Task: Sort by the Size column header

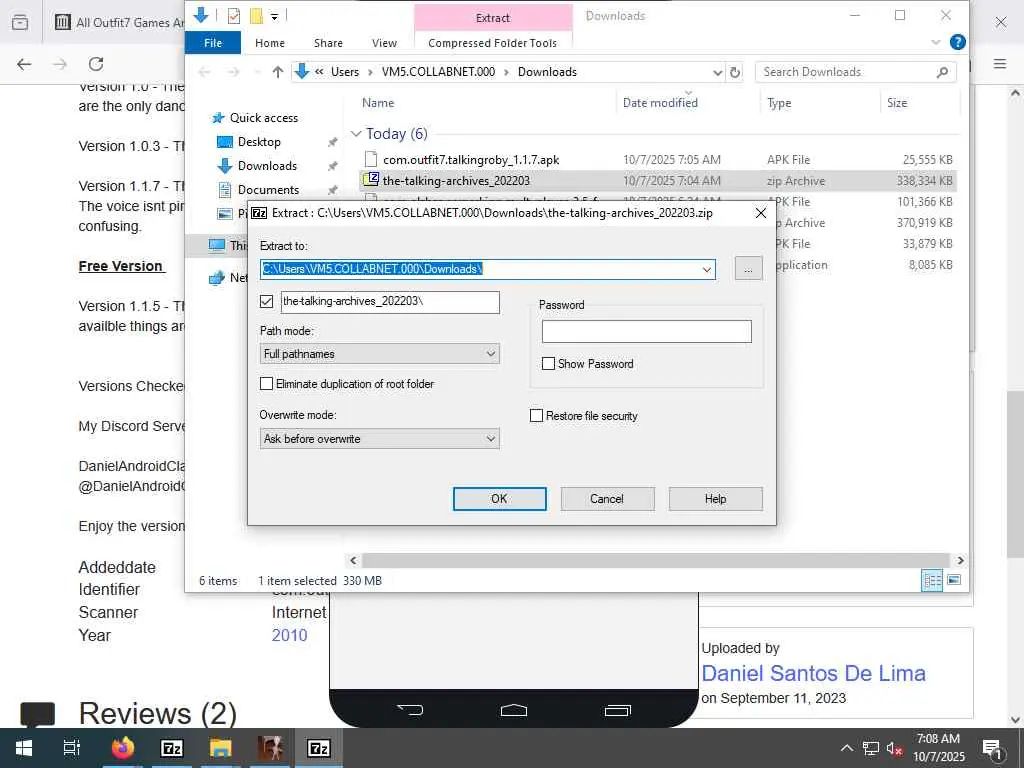Action: tap(897, 103)
